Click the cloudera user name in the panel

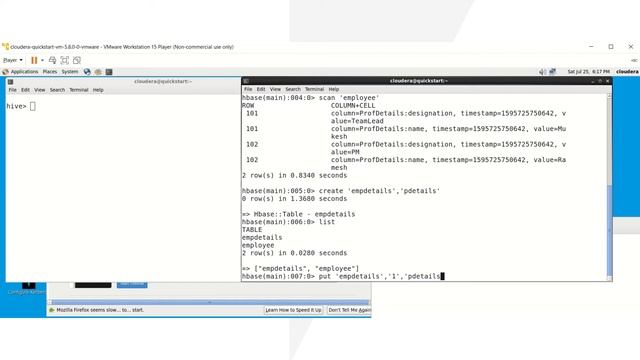[627, 71]
